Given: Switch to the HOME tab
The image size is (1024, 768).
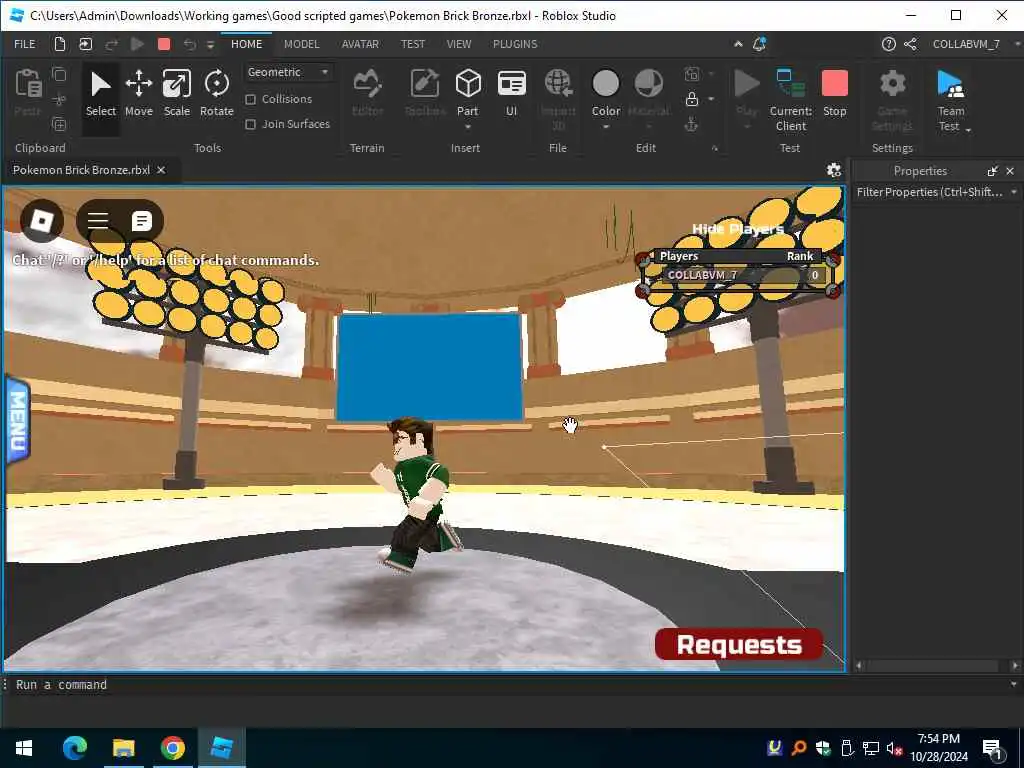Looking at the screenshot, I should pyautogui.click(x=246, y=44).
